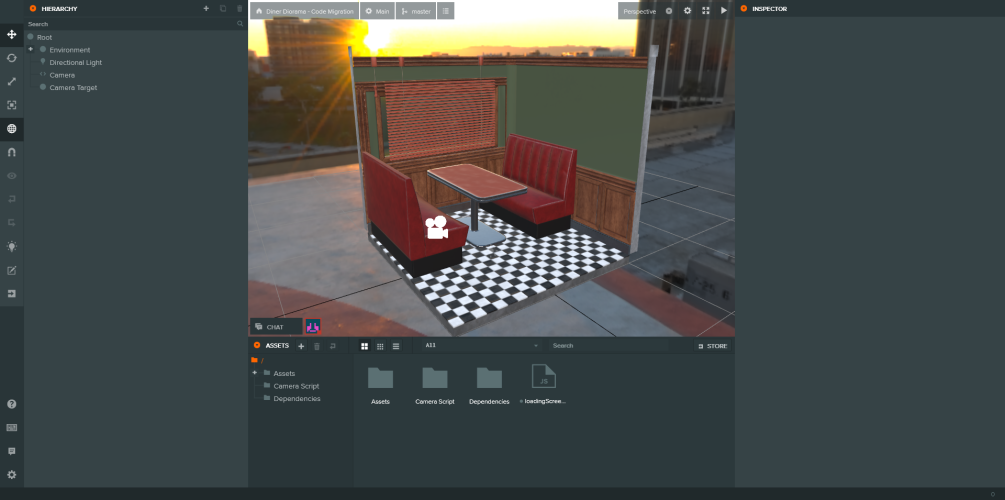
Task: Open the Bake lightmaps lightbulb tool
Action: [12, 246]
